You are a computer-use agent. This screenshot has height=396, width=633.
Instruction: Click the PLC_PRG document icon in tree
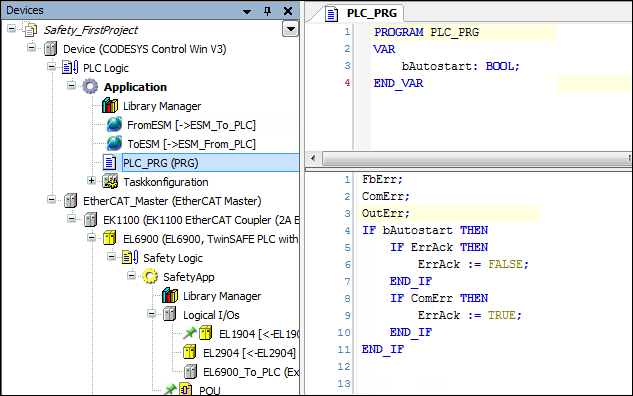(109, 163)
